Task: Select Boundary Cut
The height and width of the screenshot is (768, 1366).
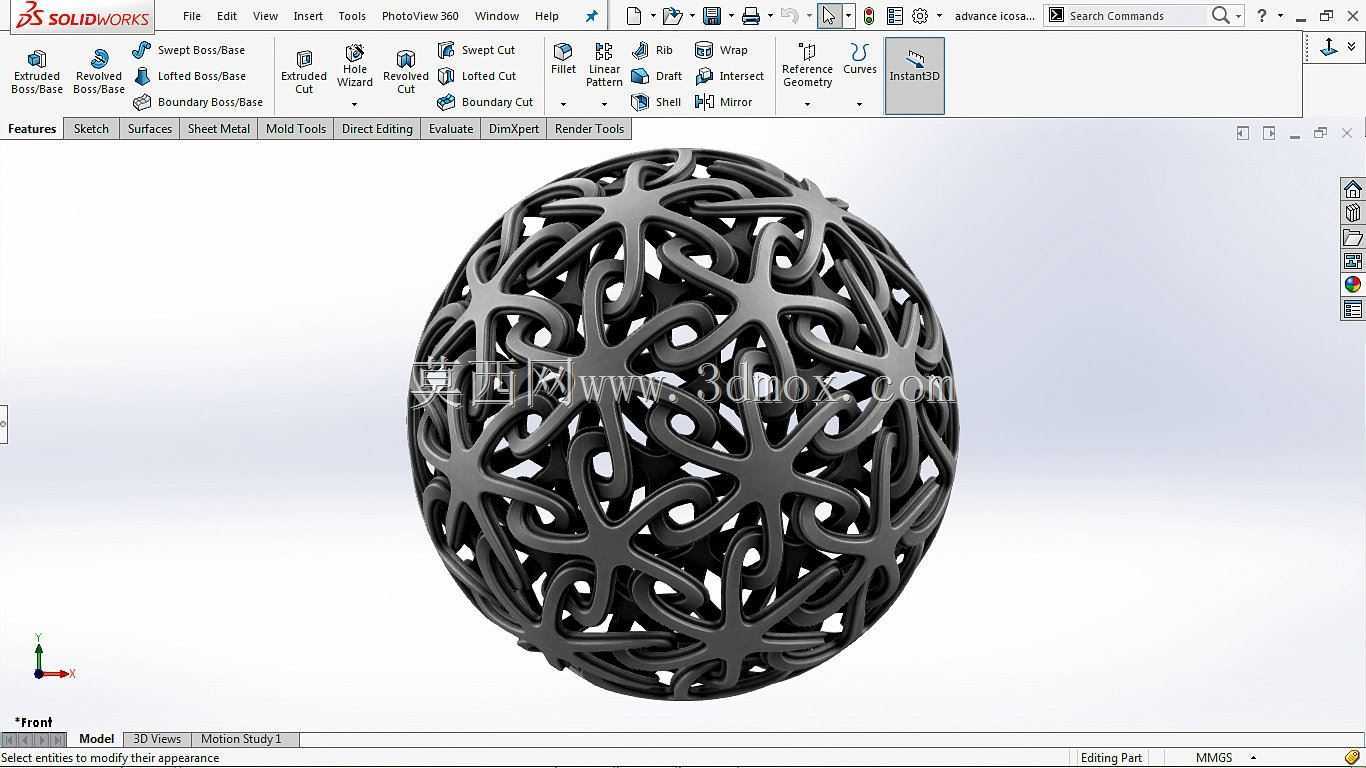Action: (485, 102)
